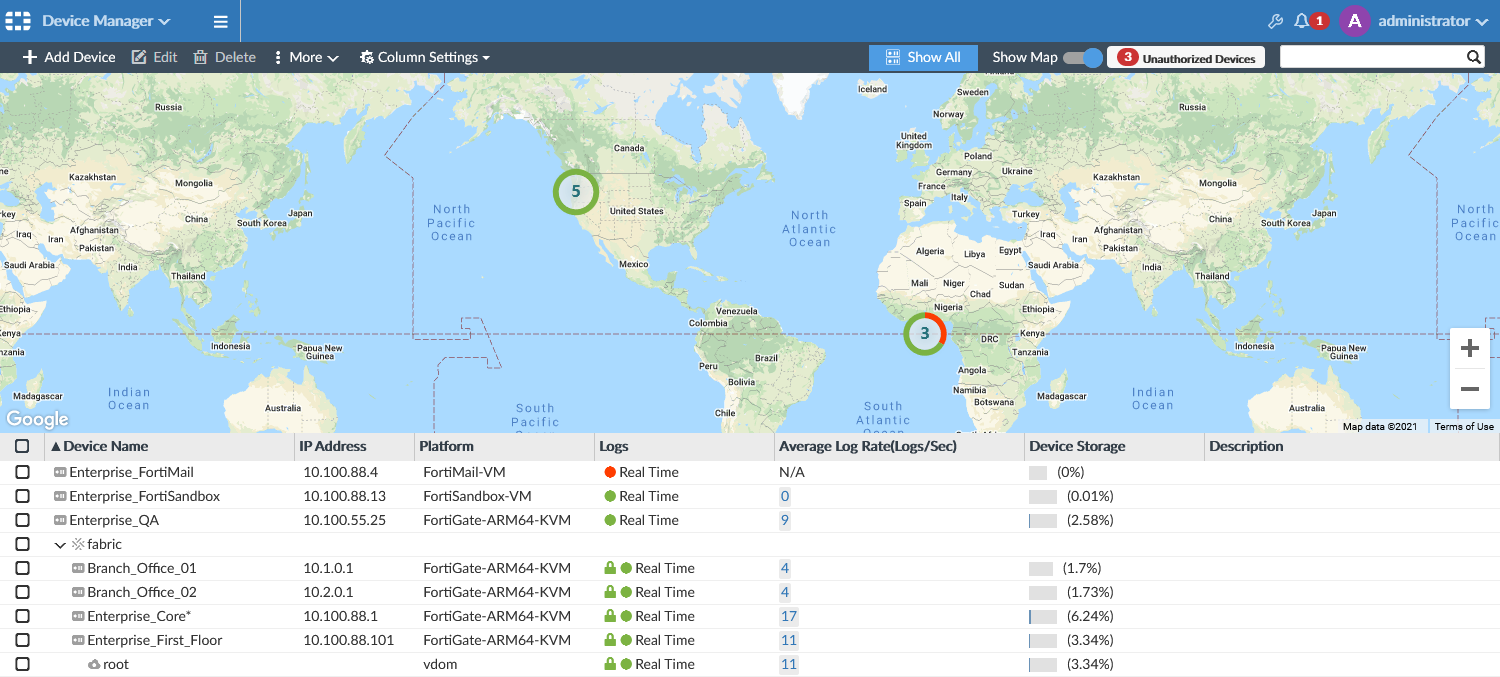
Task: Click the lock icon in Enterprise_Core row
Action: pyautogui.click(x=609, y=616)
